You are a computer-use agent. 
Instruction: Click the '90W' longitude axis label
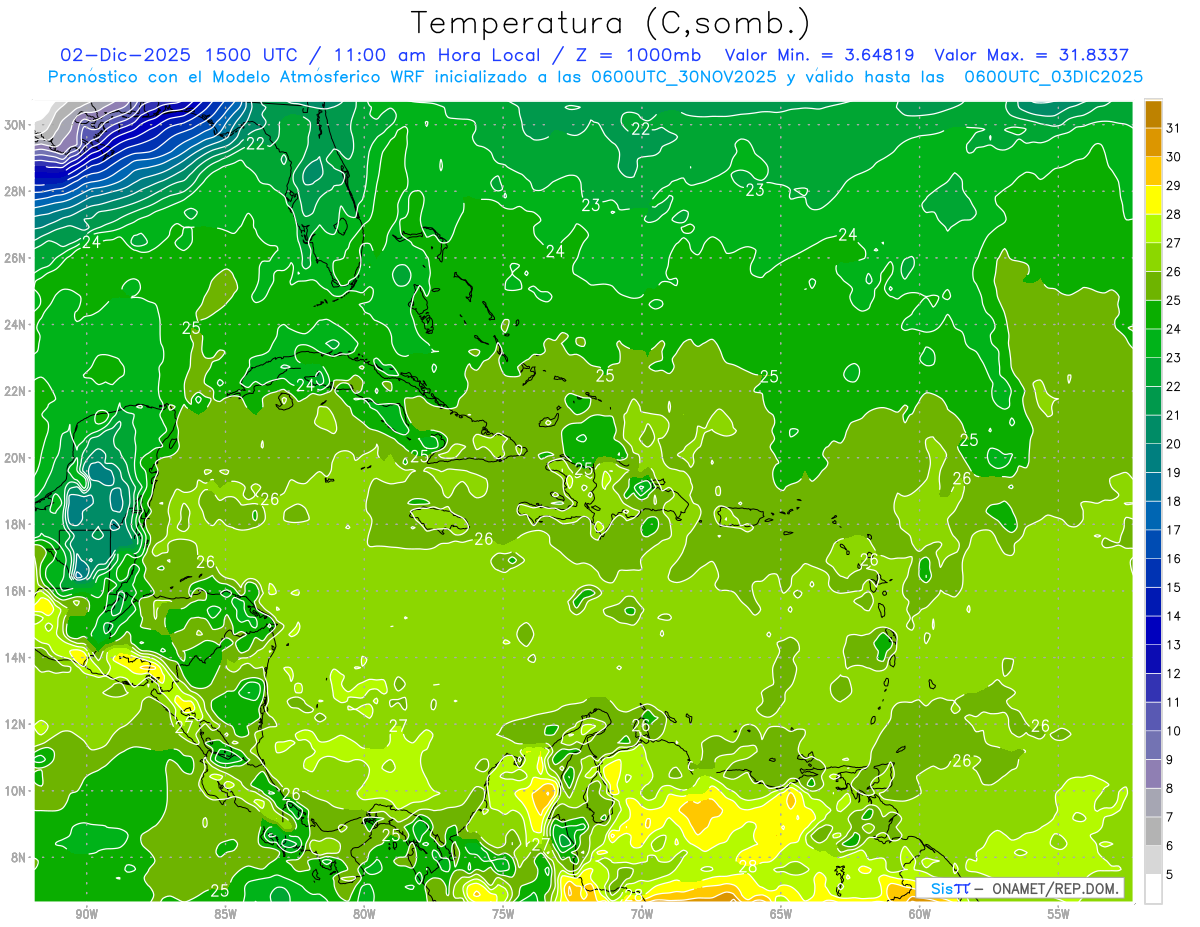[x=86, y=914]
